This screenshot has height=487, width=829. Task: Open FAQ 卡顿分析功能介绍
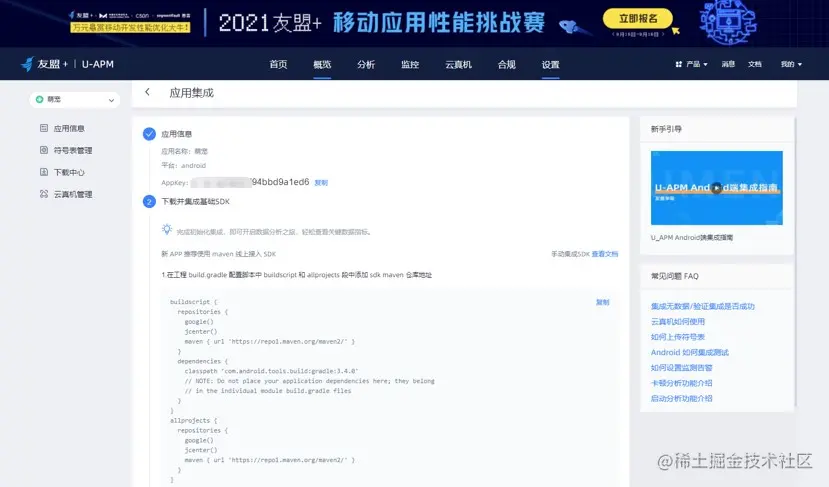tap(681, 383)
